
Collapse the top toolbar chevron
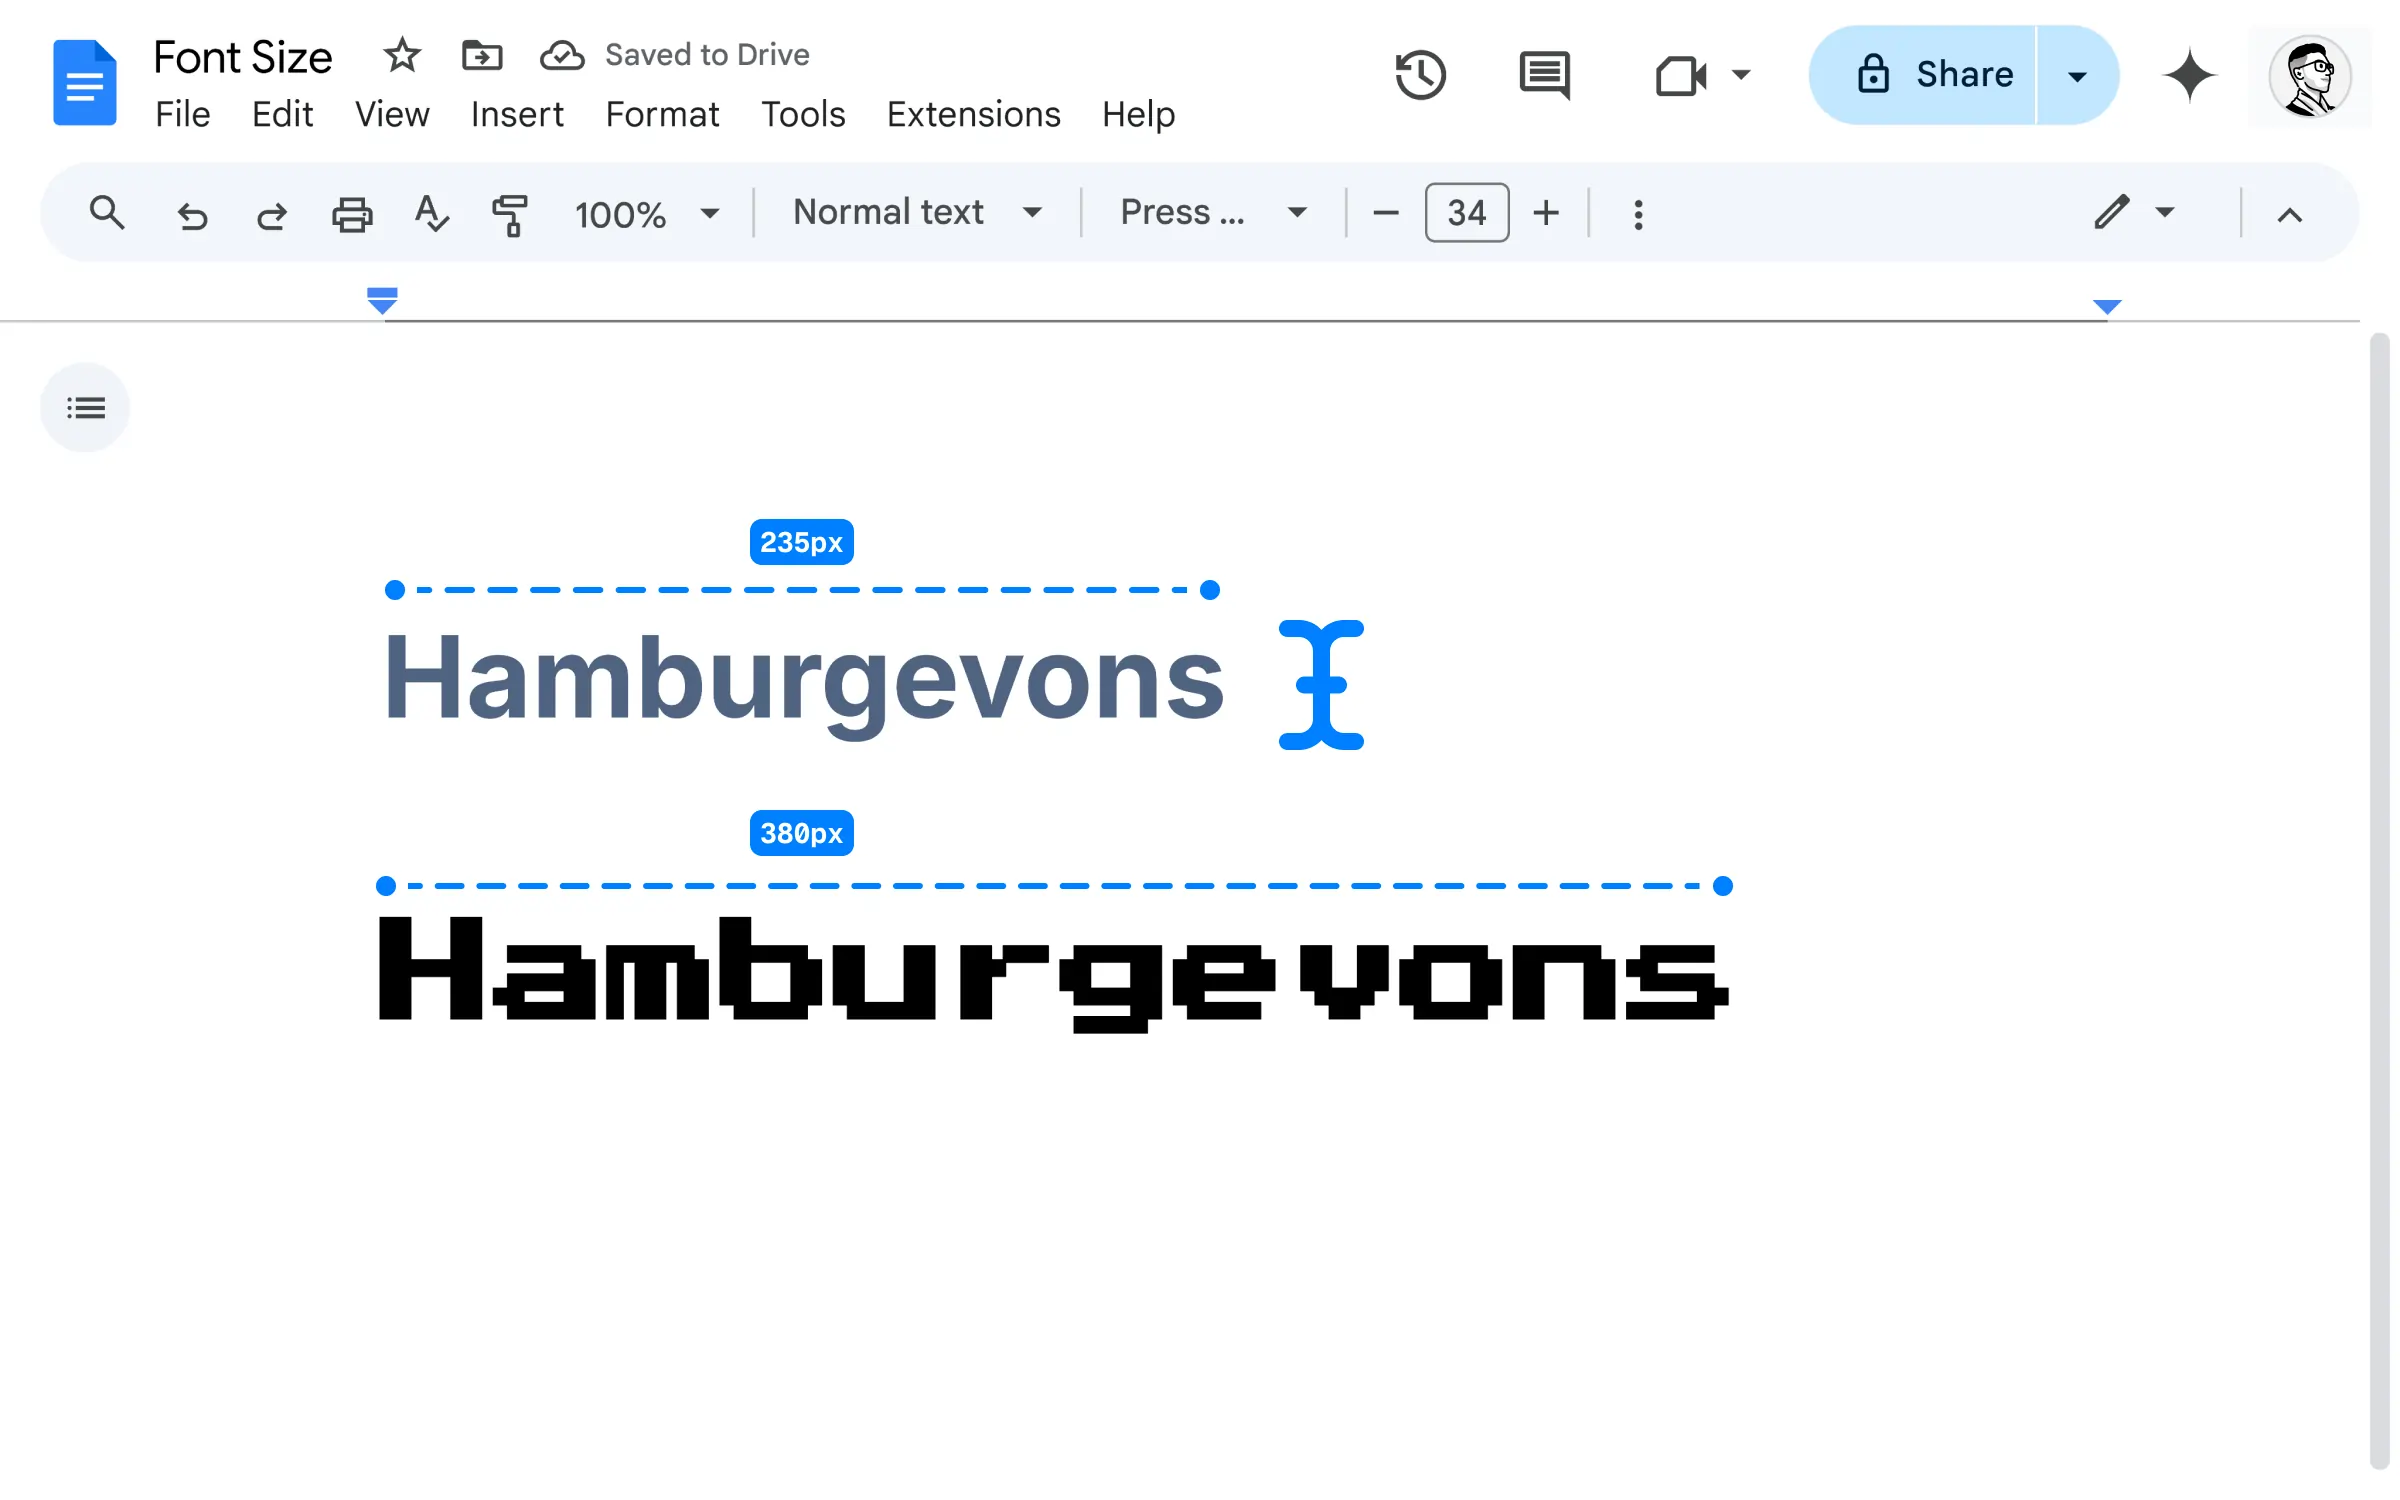[x=2289, y=213]
